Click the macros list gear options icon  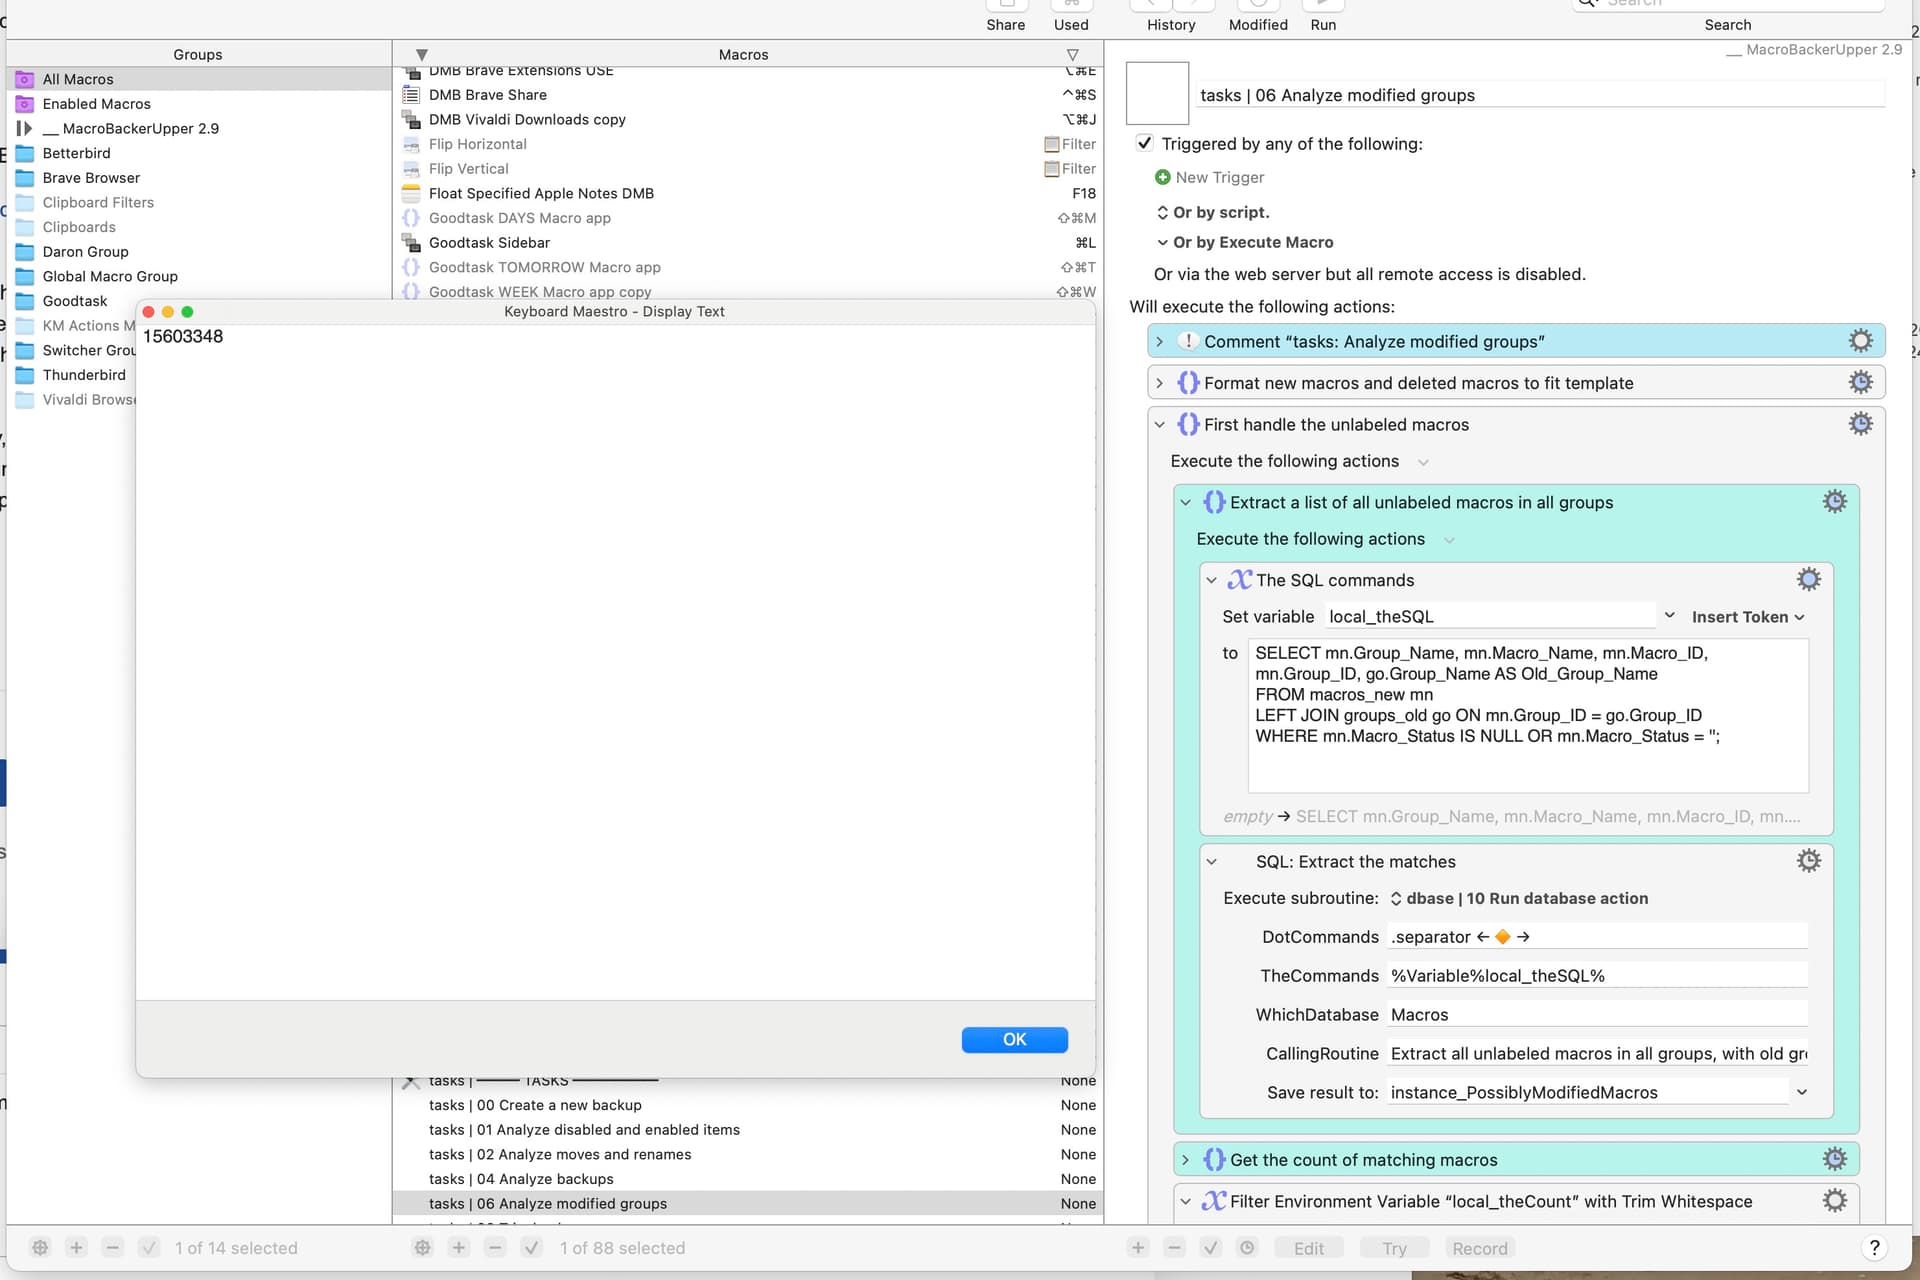(422, 1248)
